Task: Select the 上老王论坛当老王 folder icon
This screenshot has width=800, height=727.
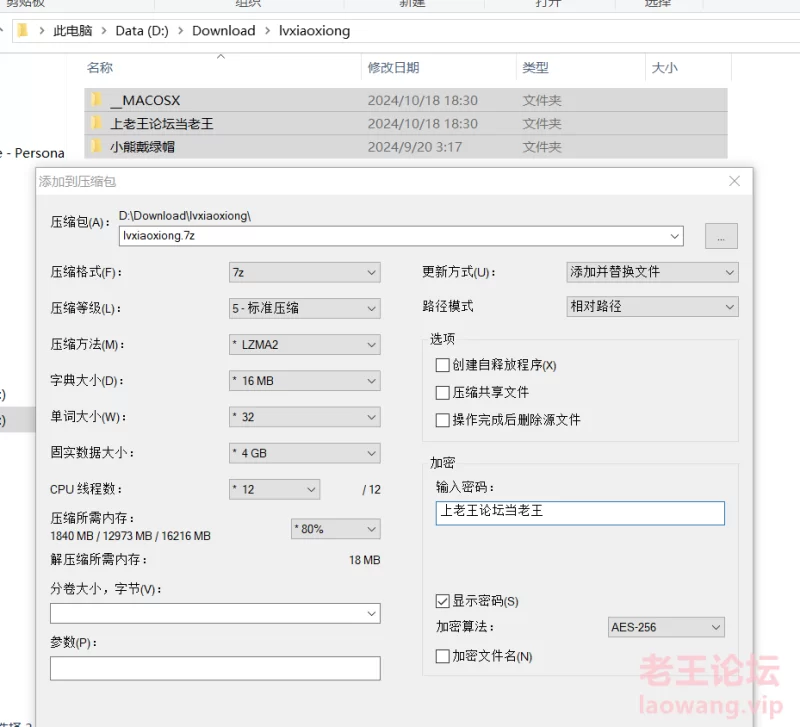Action: 96,123
